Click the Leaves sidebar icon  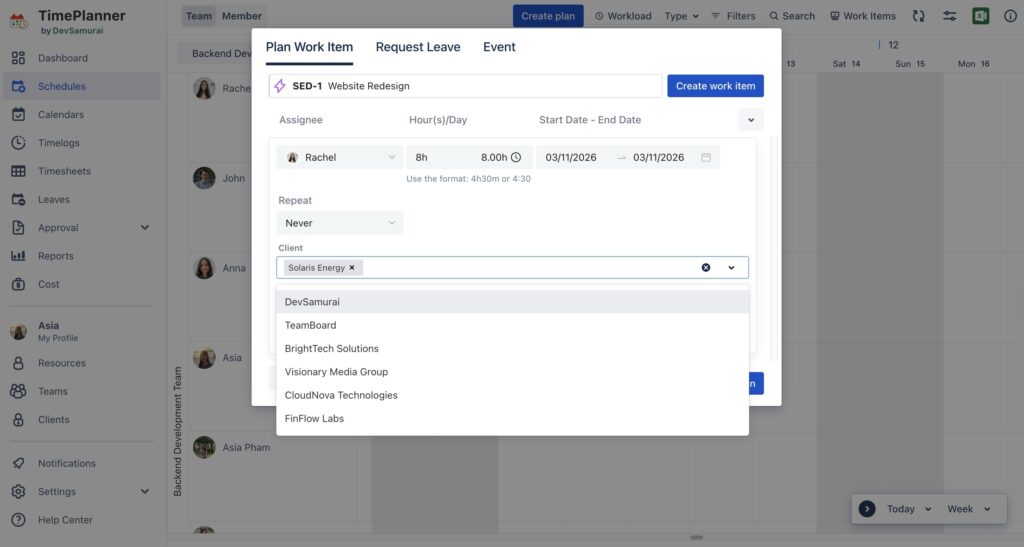point(18,199)
